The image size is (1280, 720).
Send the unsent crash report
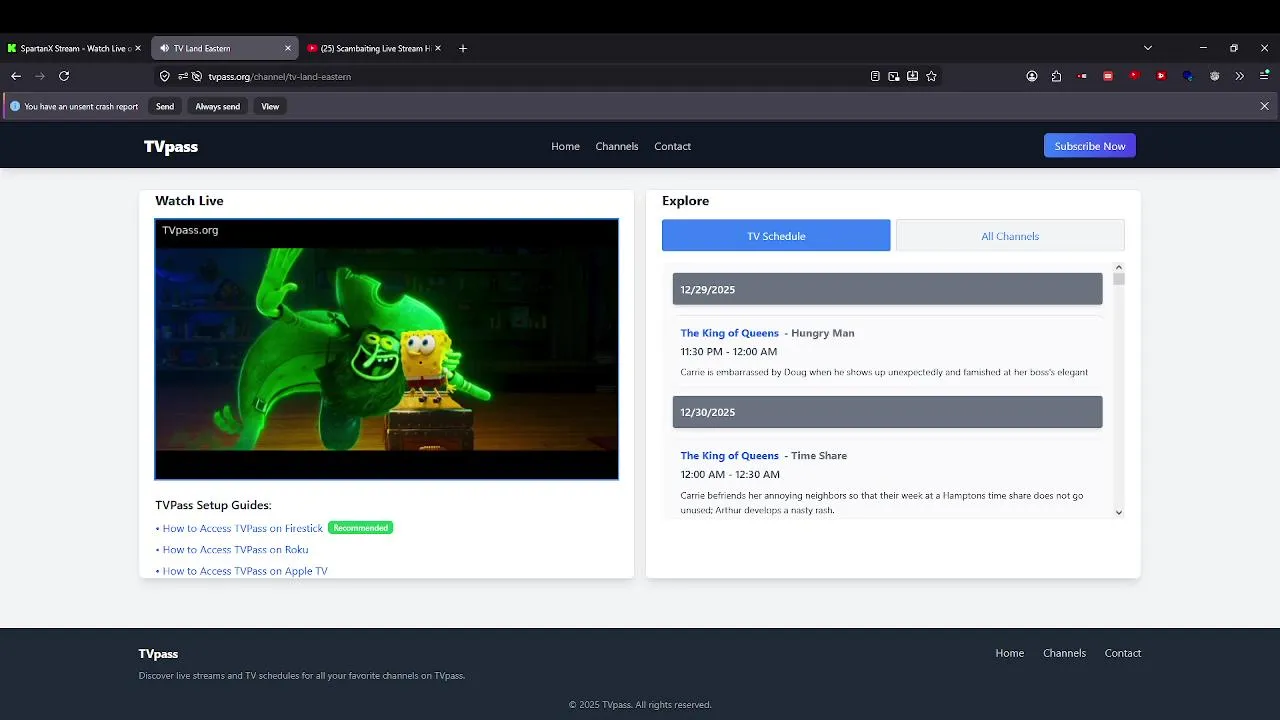[x=165, y=106]
